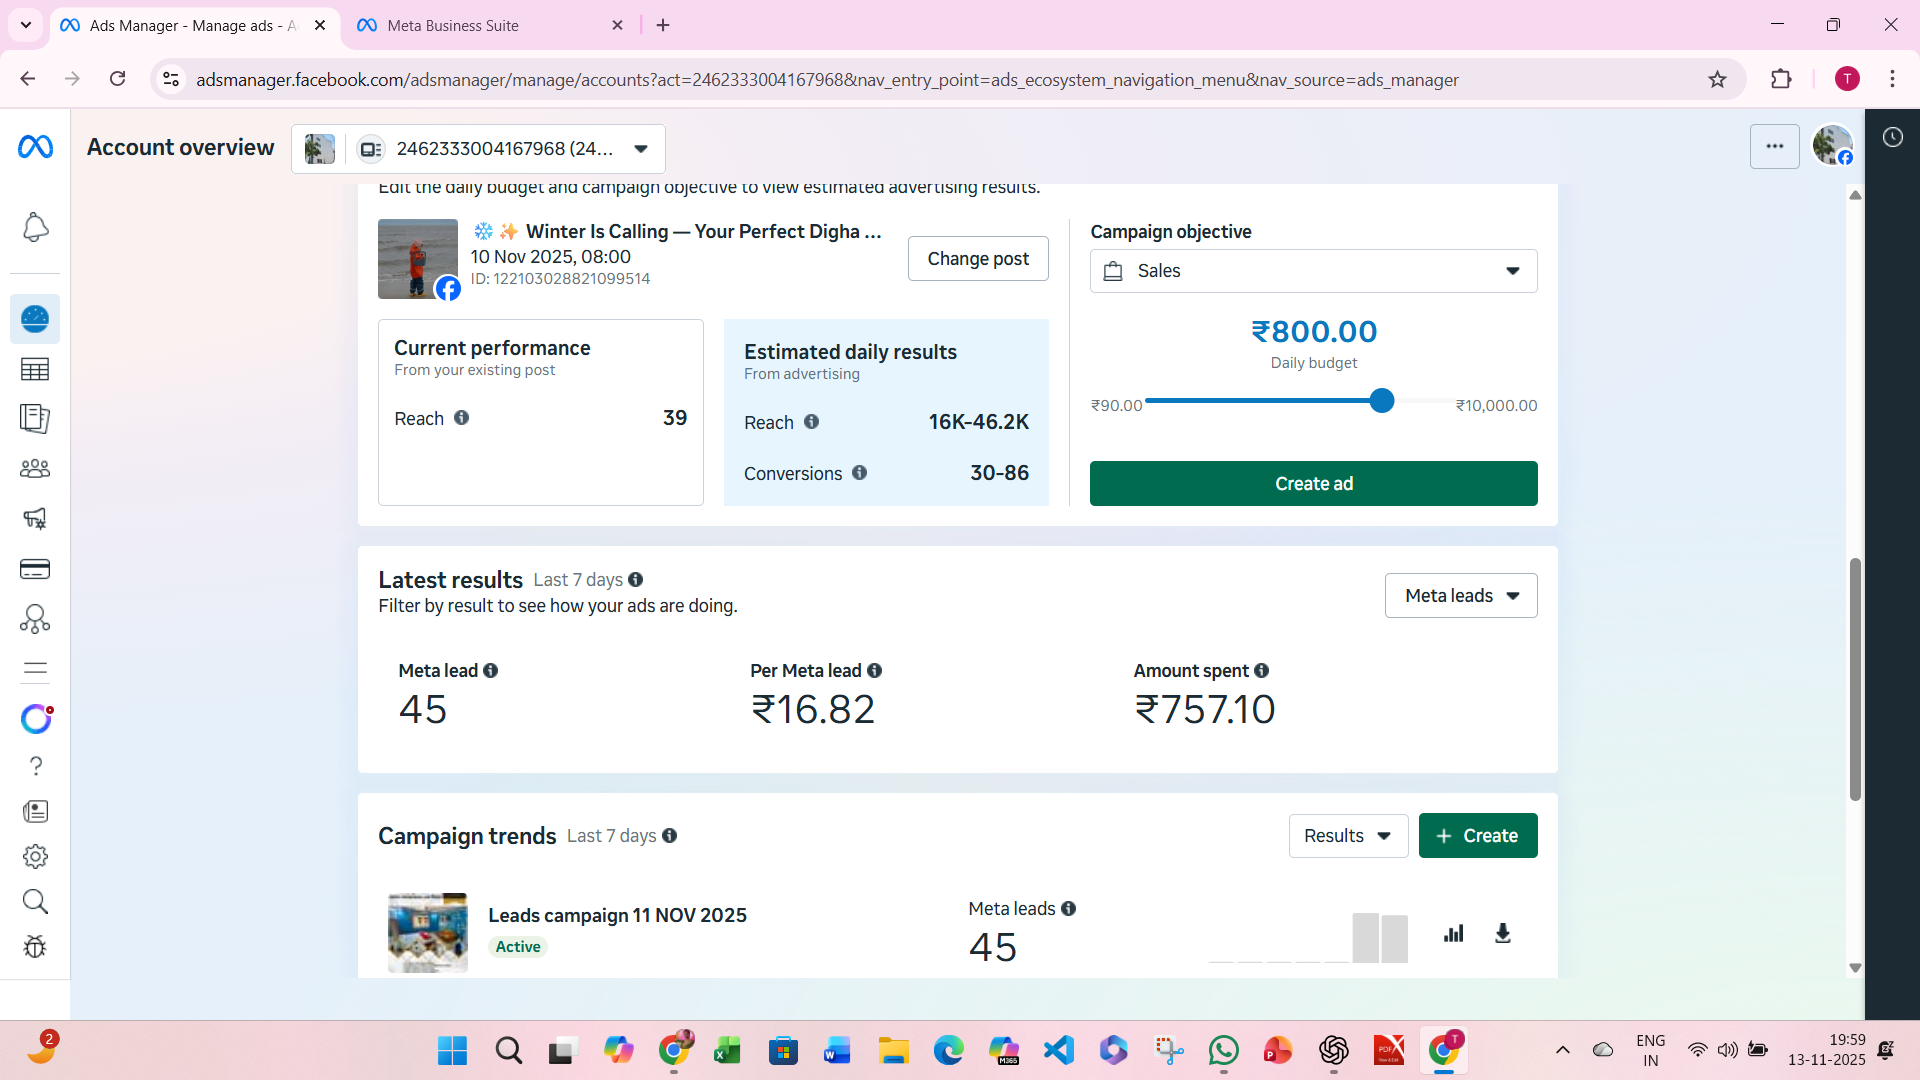1920x1080 pixels.
Task: Open the bug report icon
Action: (35, 947)
